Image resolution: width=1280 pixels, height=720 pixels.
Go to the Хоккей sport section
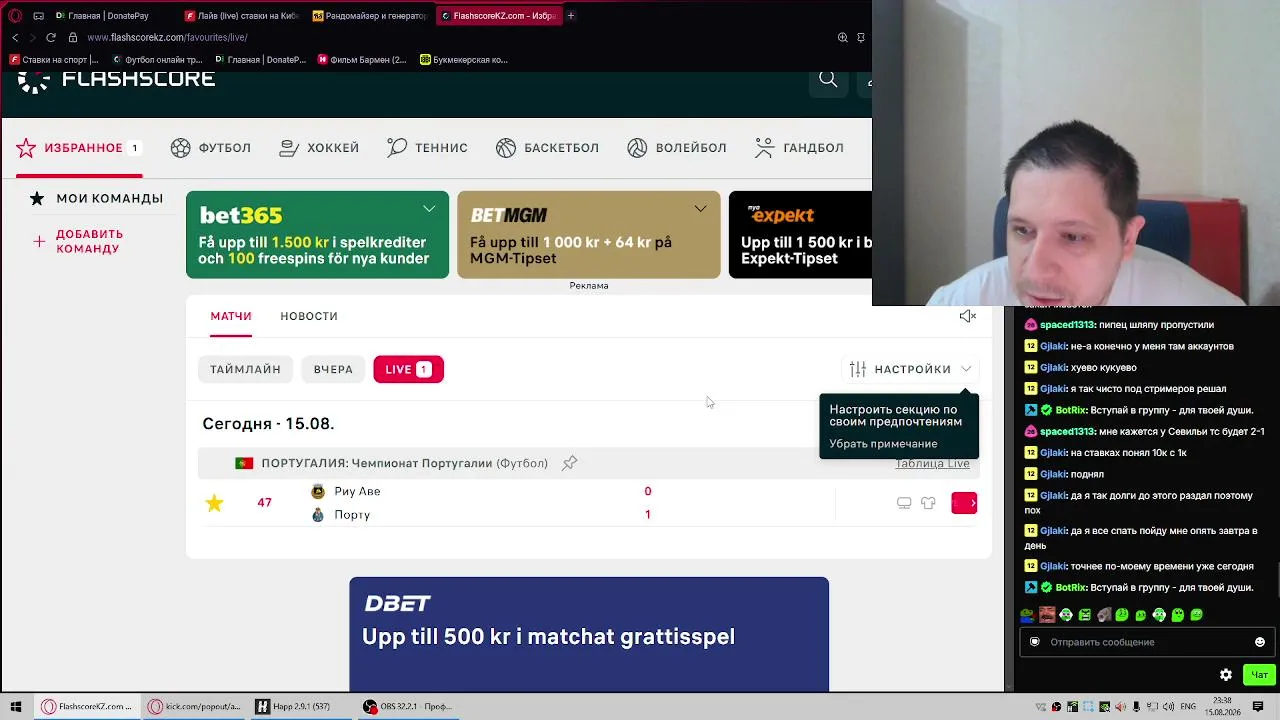pyautogui.click(x=319, y=148)
